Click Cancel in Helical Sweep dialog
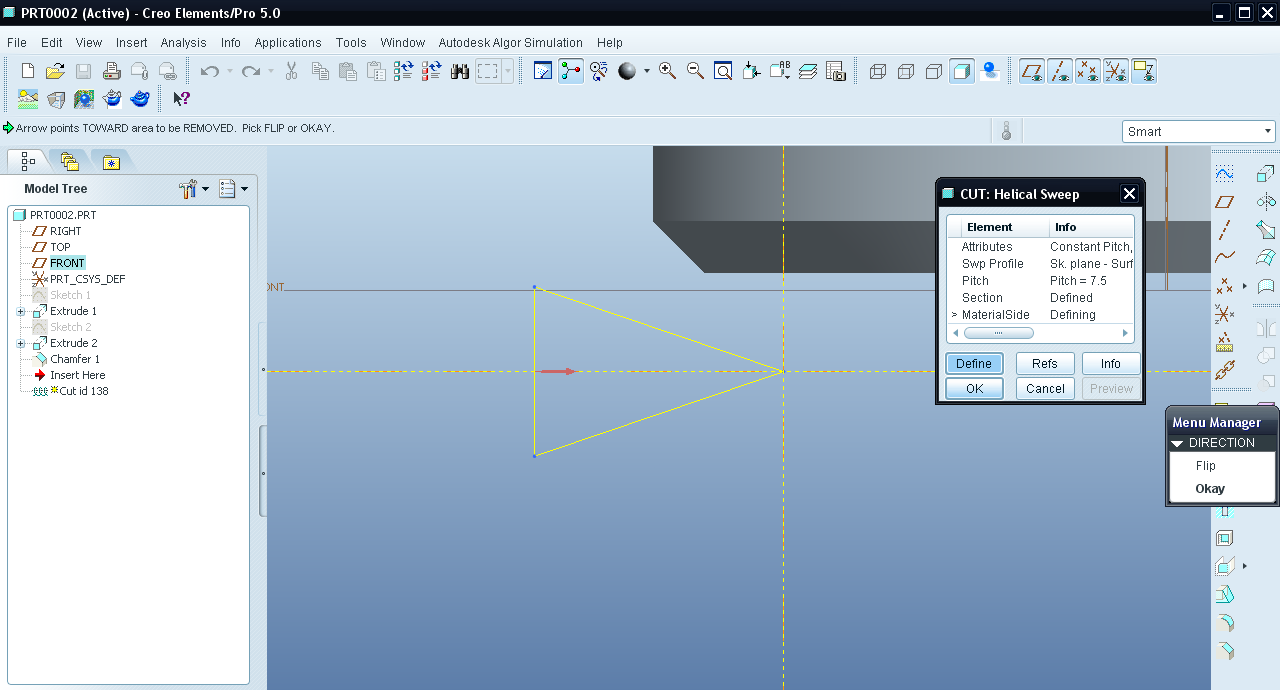1280x690 pixels. pos(1045,388)
